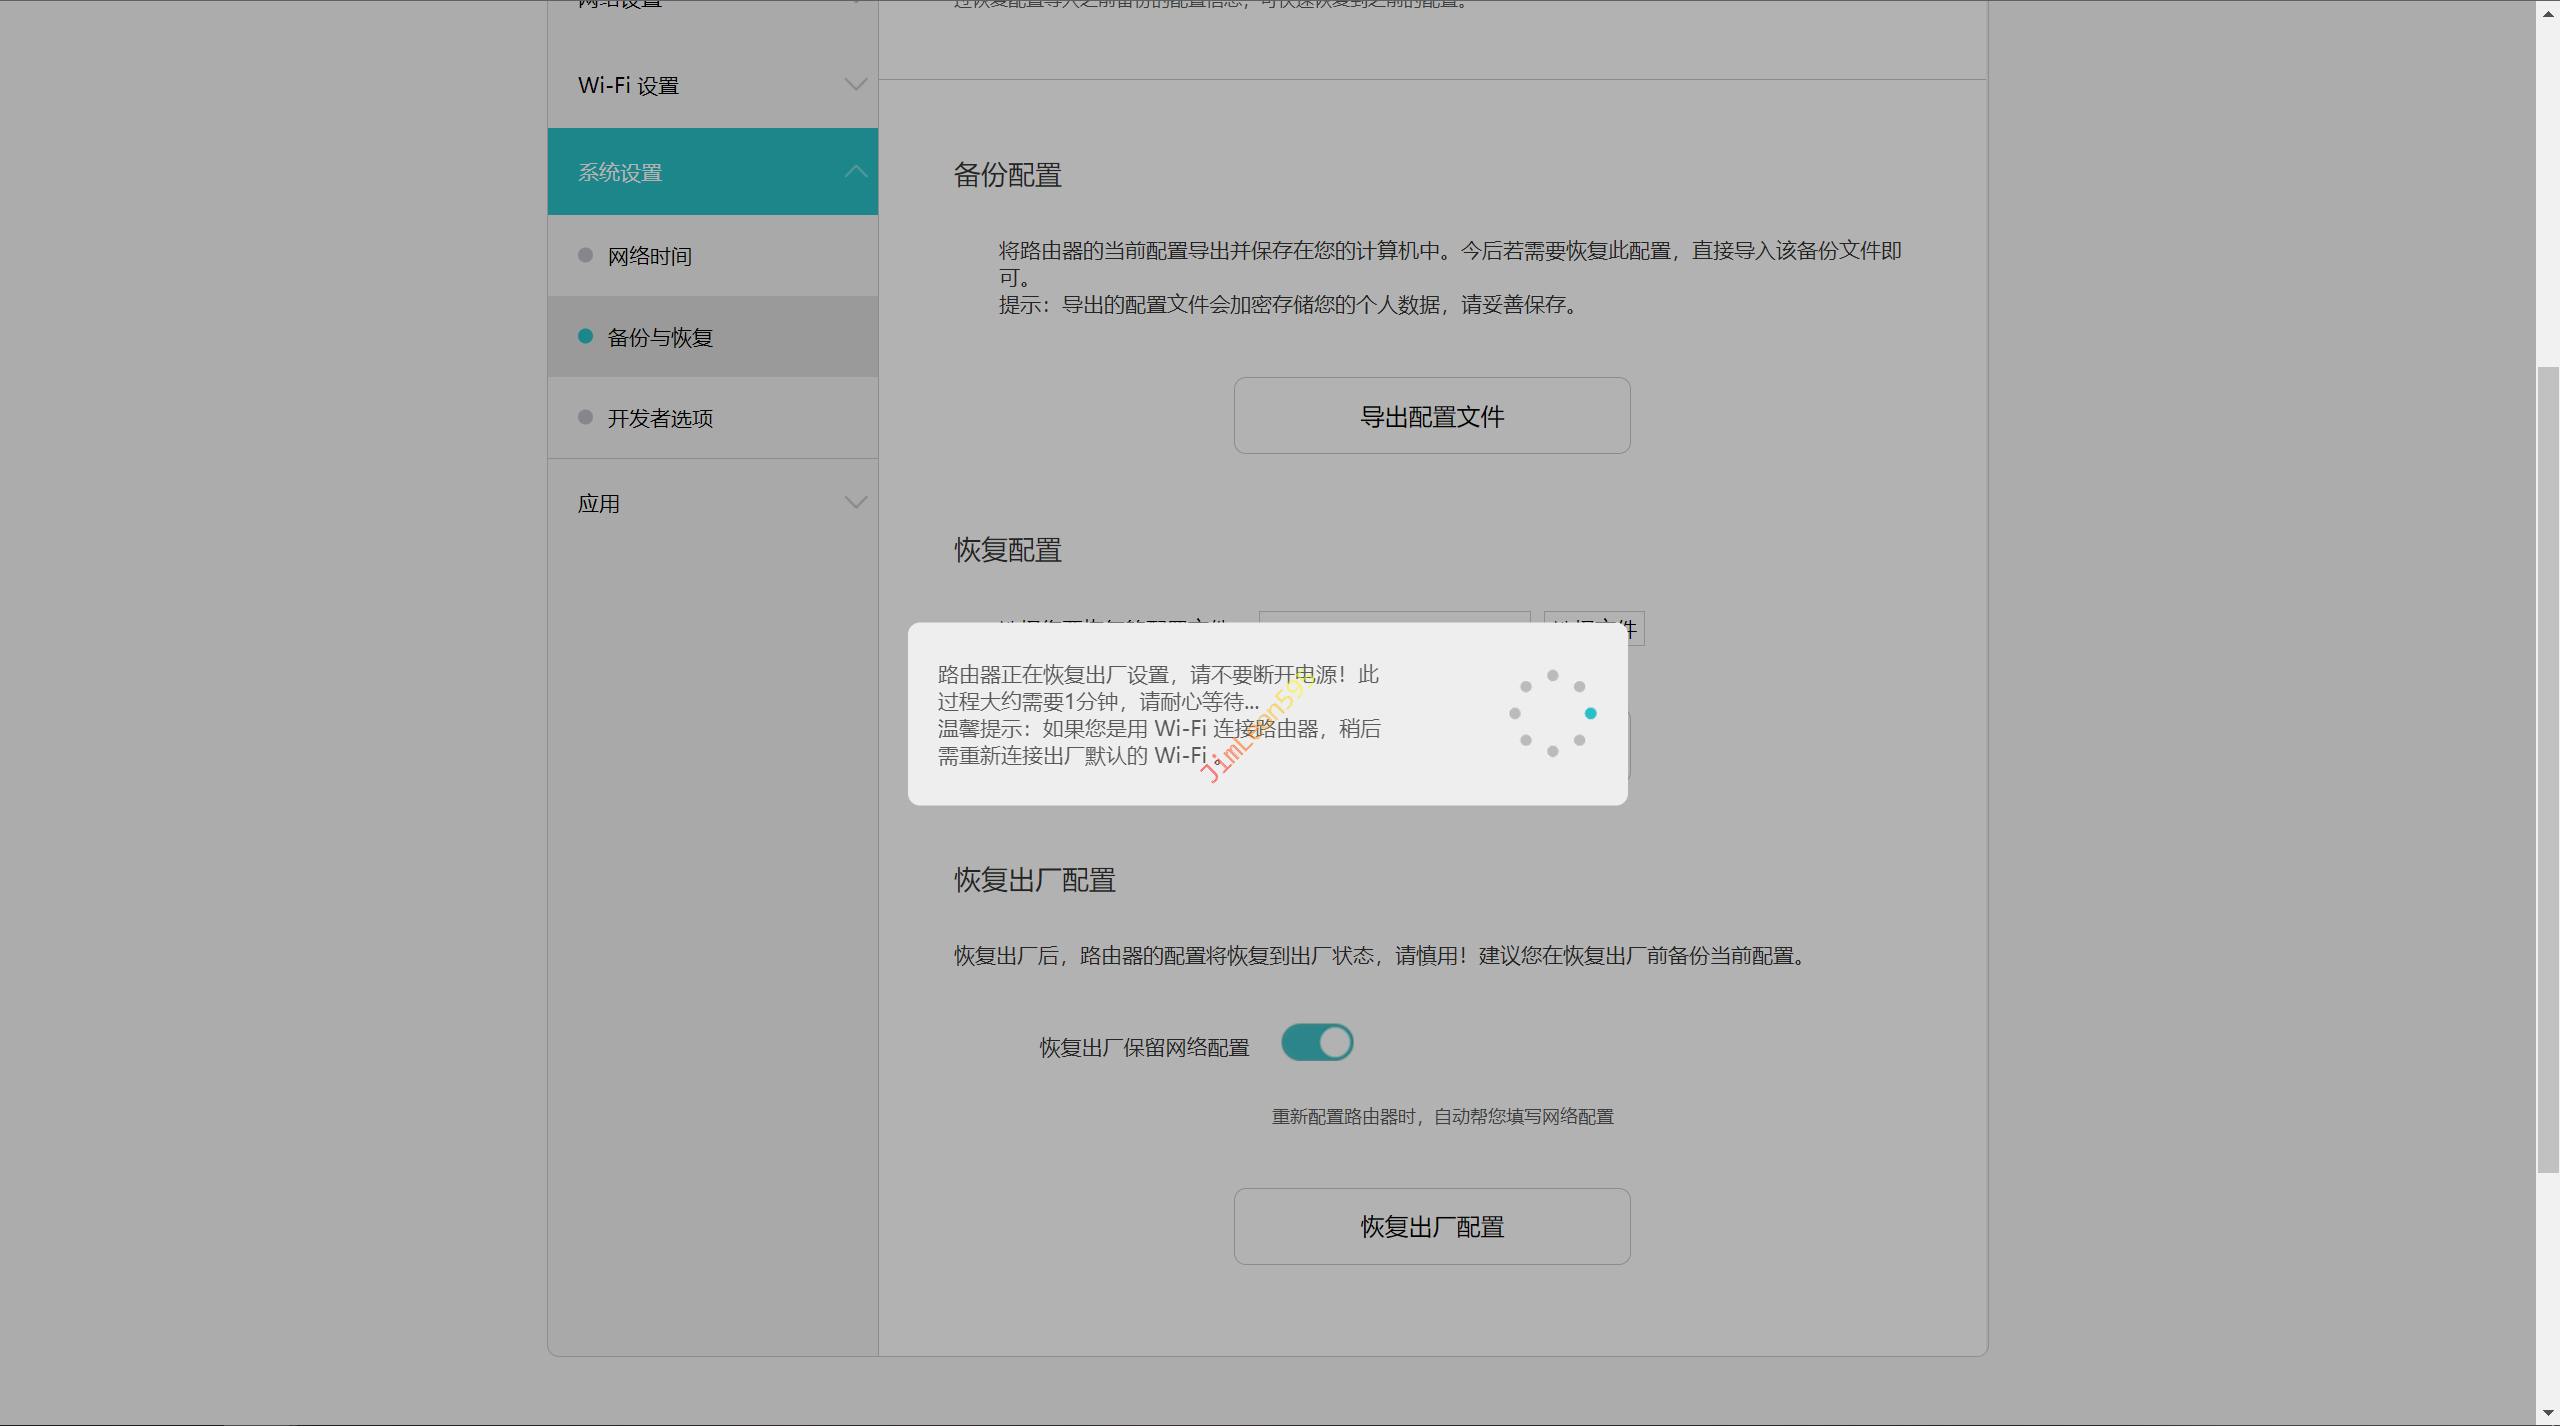Click the config file path input field
Screen dimensions: 2560x1426
tap(1394, 617)
